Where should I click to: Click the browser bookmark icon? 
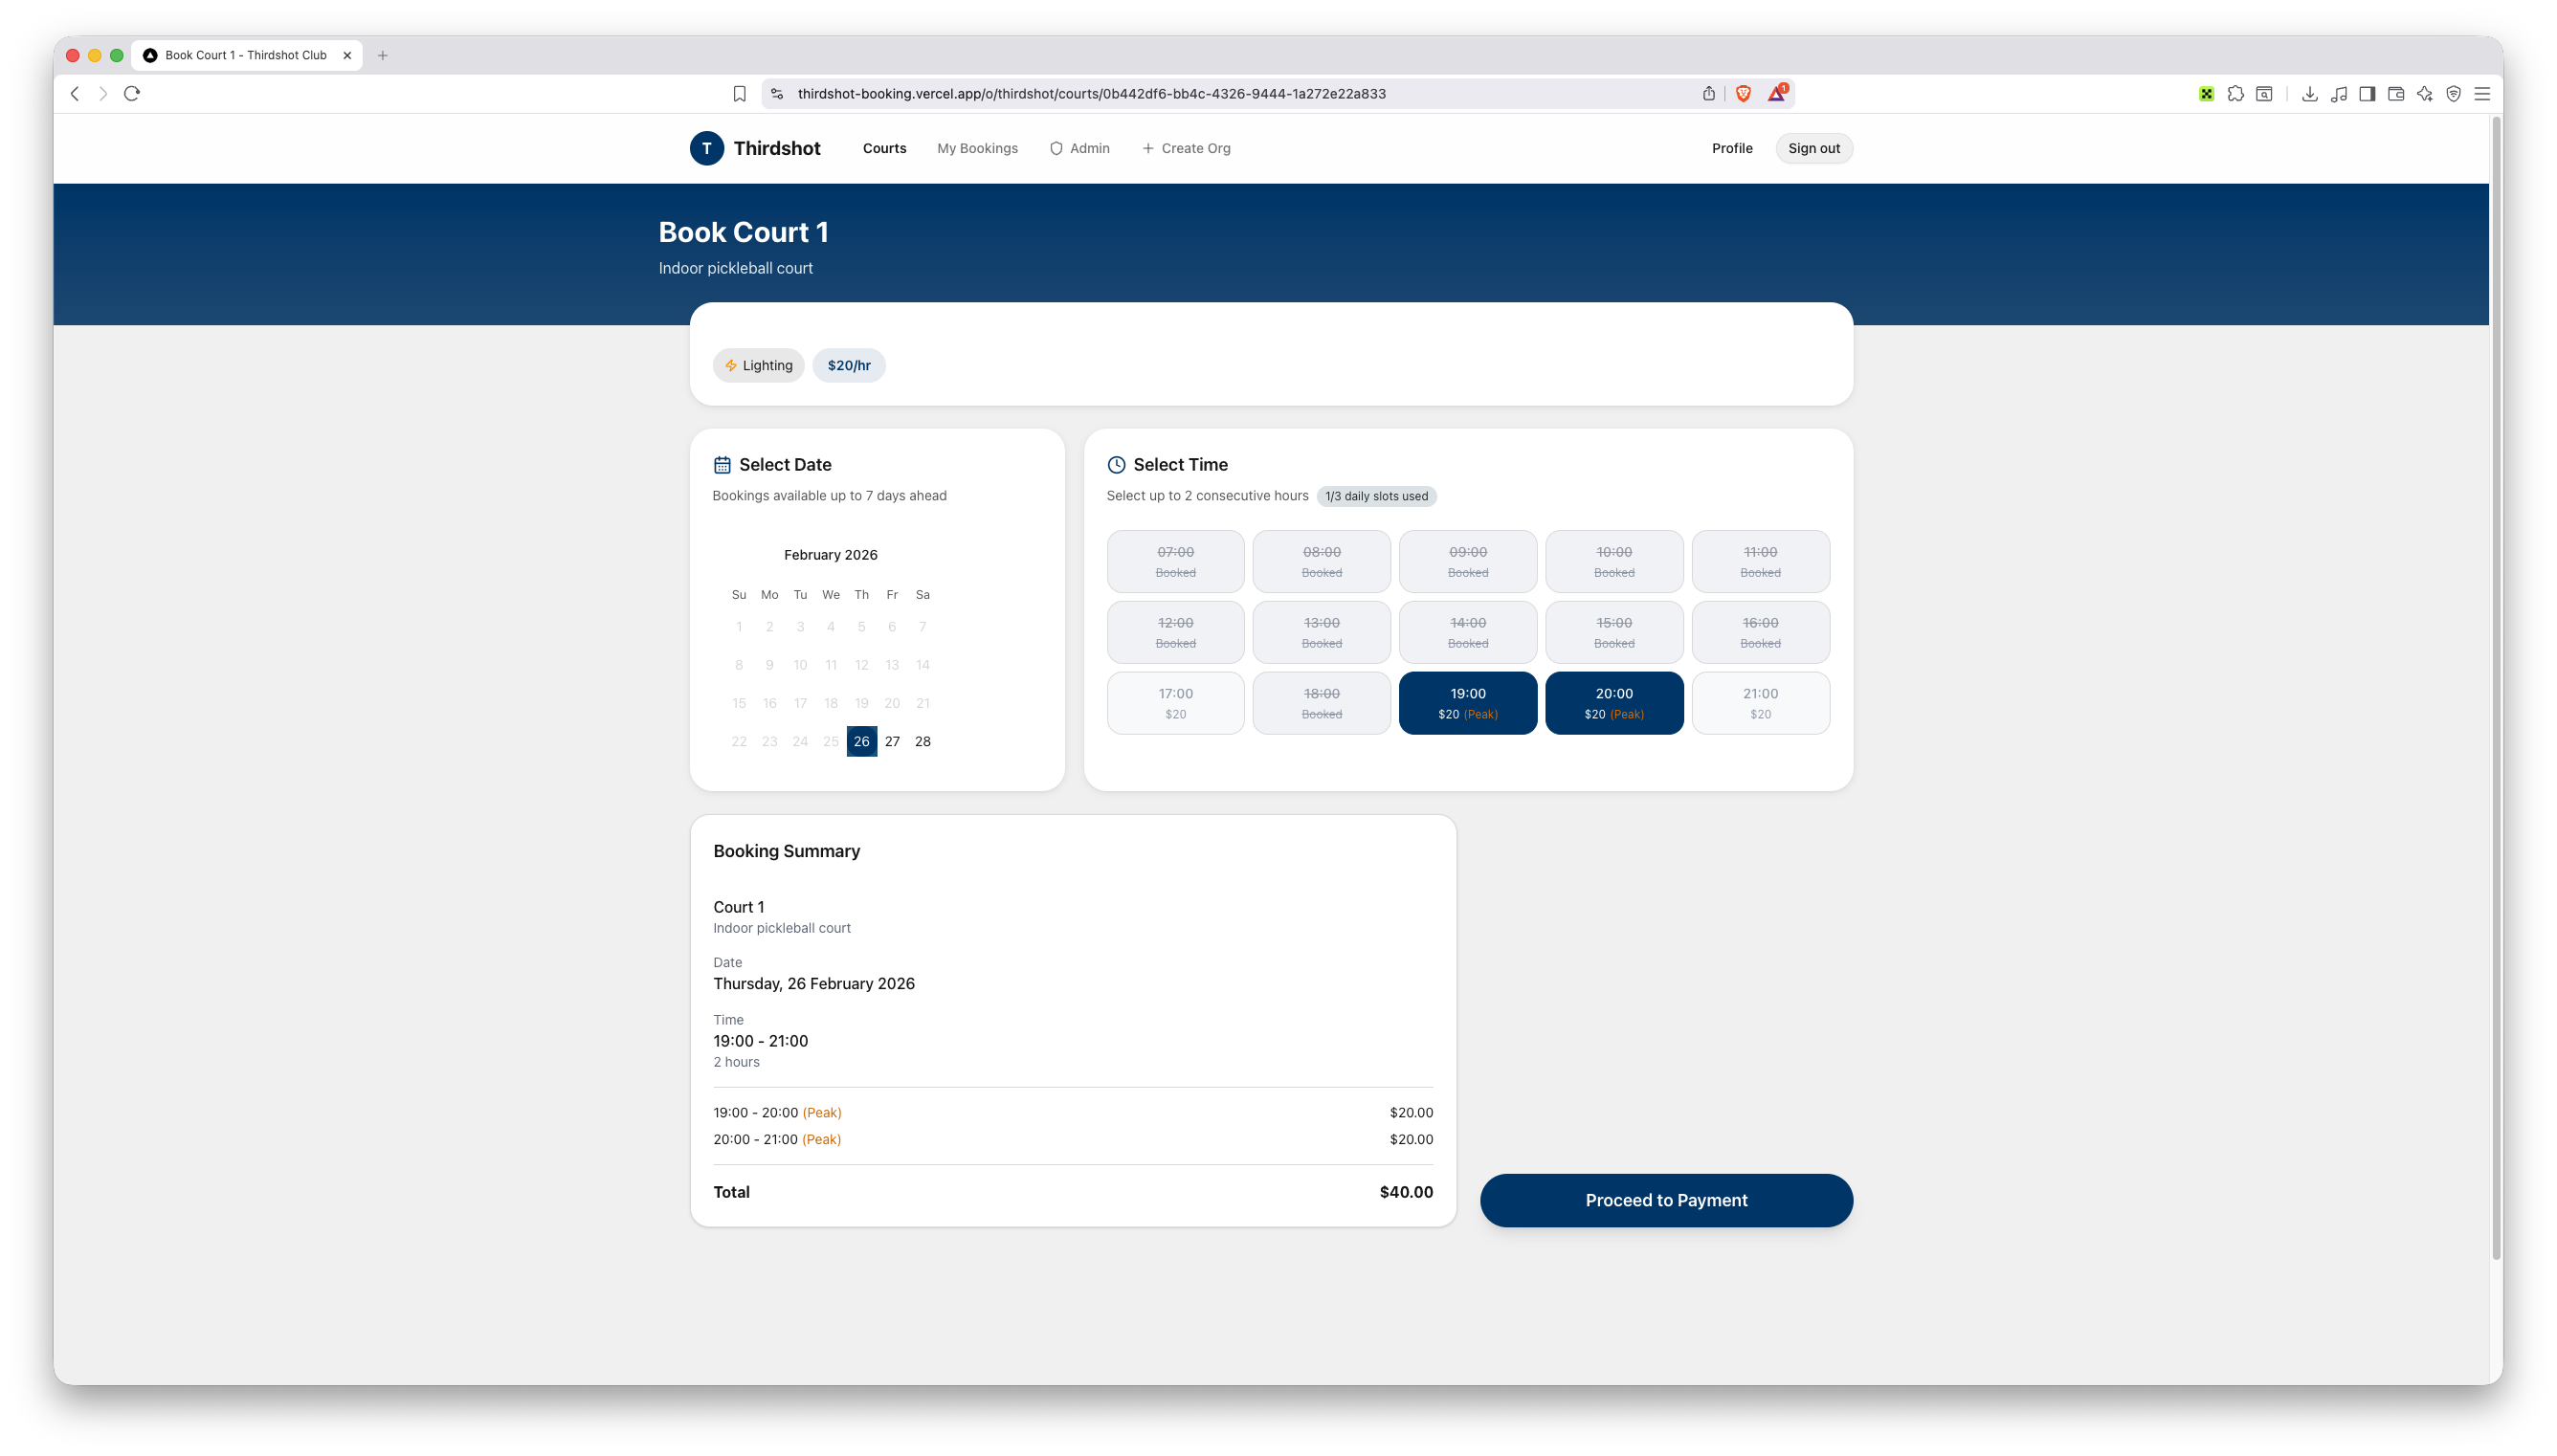coord(739,94)
